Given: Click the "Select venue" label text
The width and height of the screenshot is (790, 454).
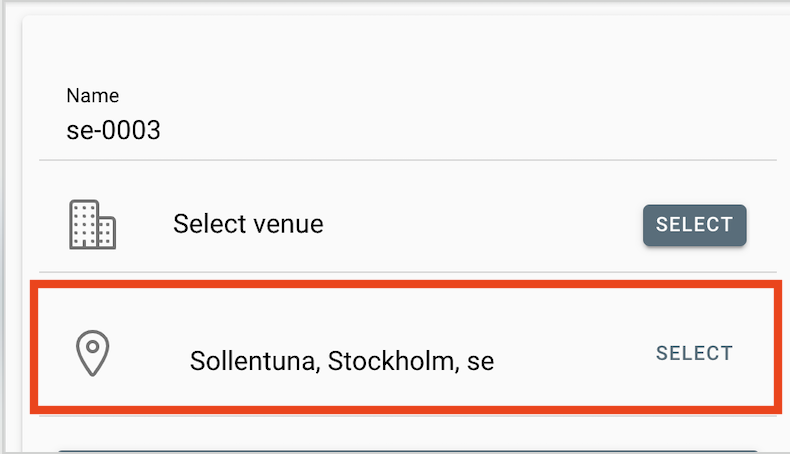Looking at the screenshot, I should tap(248, 224).
